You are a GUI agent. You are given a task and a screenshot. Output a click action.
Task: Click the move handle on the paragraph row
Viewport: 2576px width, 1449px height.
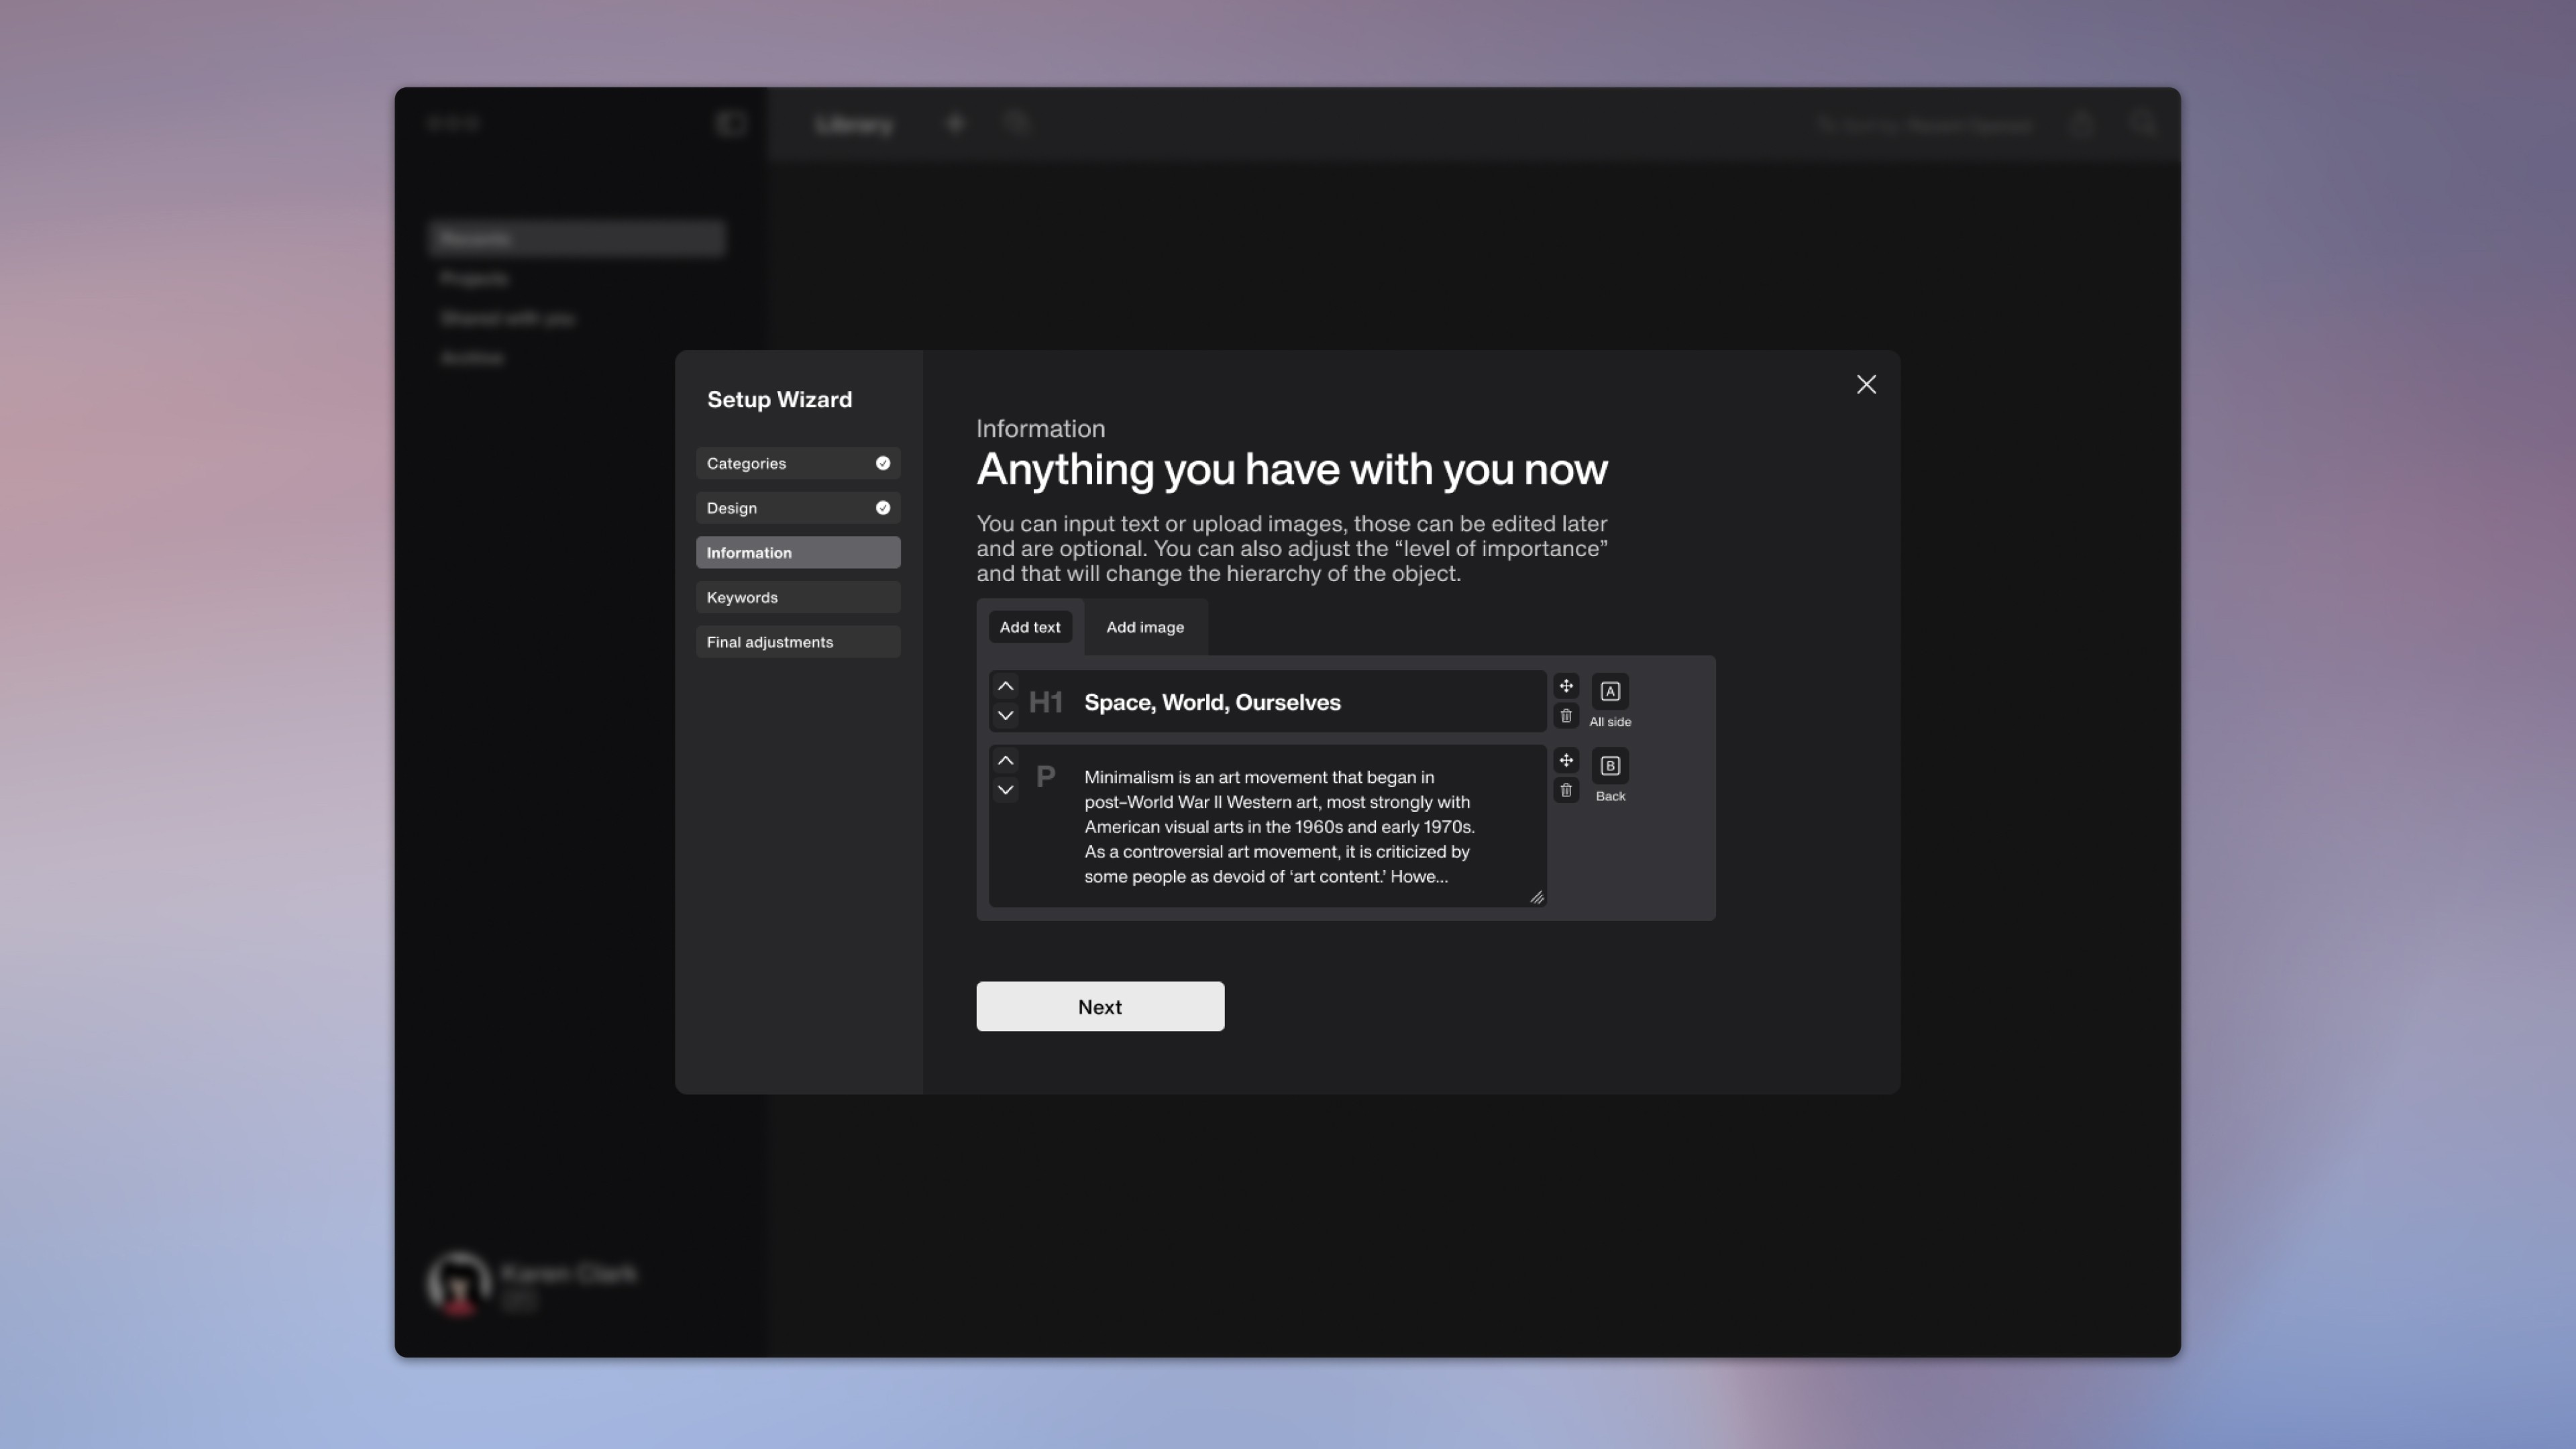click(x=1566, y=761)
